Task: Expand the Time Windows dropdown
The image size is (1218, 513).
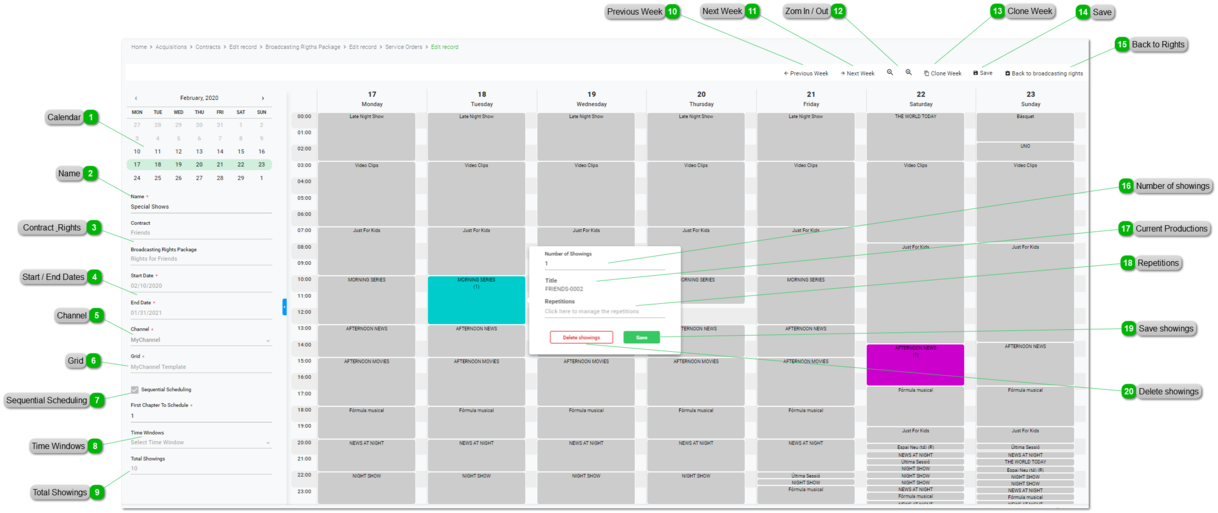Action: tap(200, 442)
